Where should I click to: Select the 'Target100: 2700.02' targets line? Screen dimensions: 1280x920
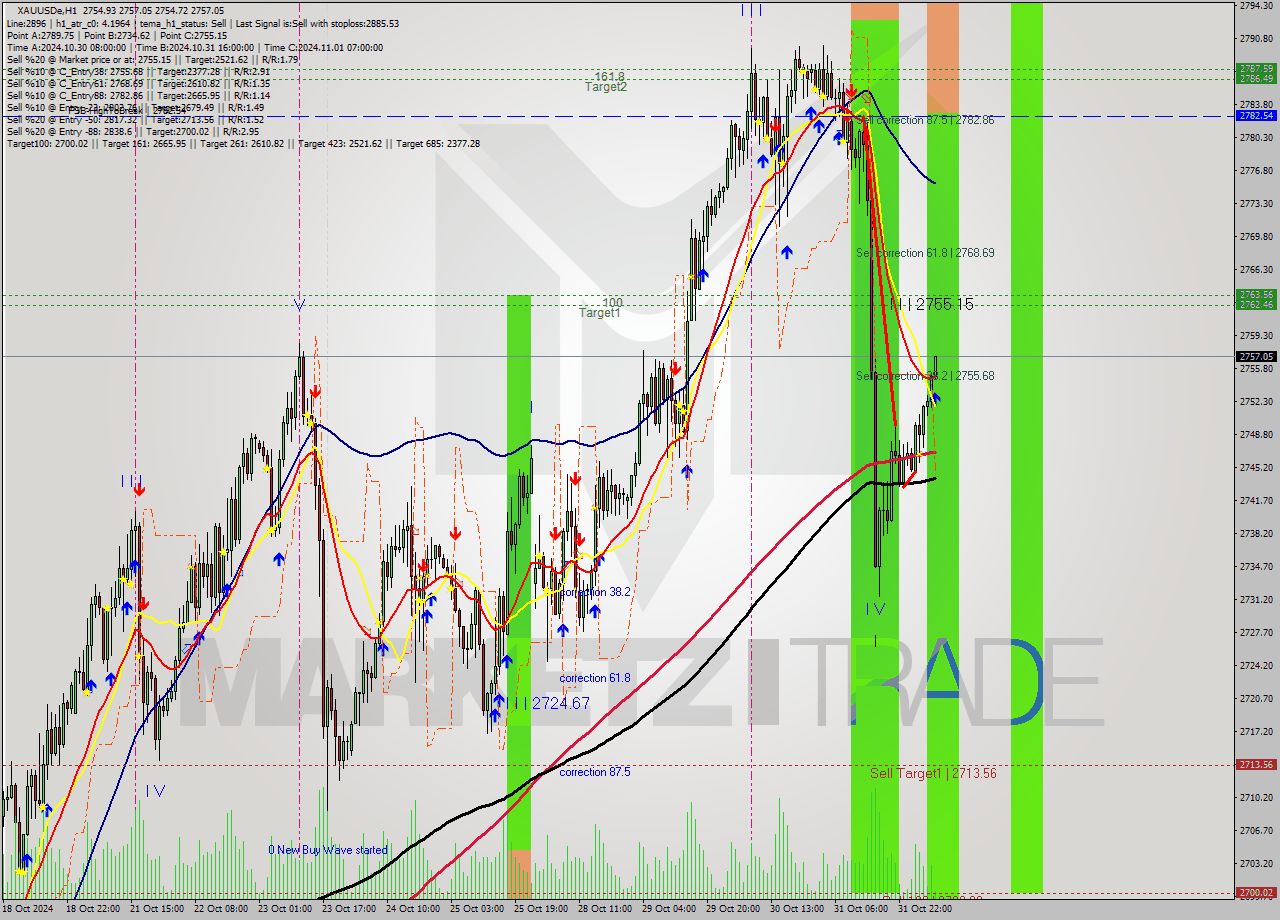(x=243, y=143)
